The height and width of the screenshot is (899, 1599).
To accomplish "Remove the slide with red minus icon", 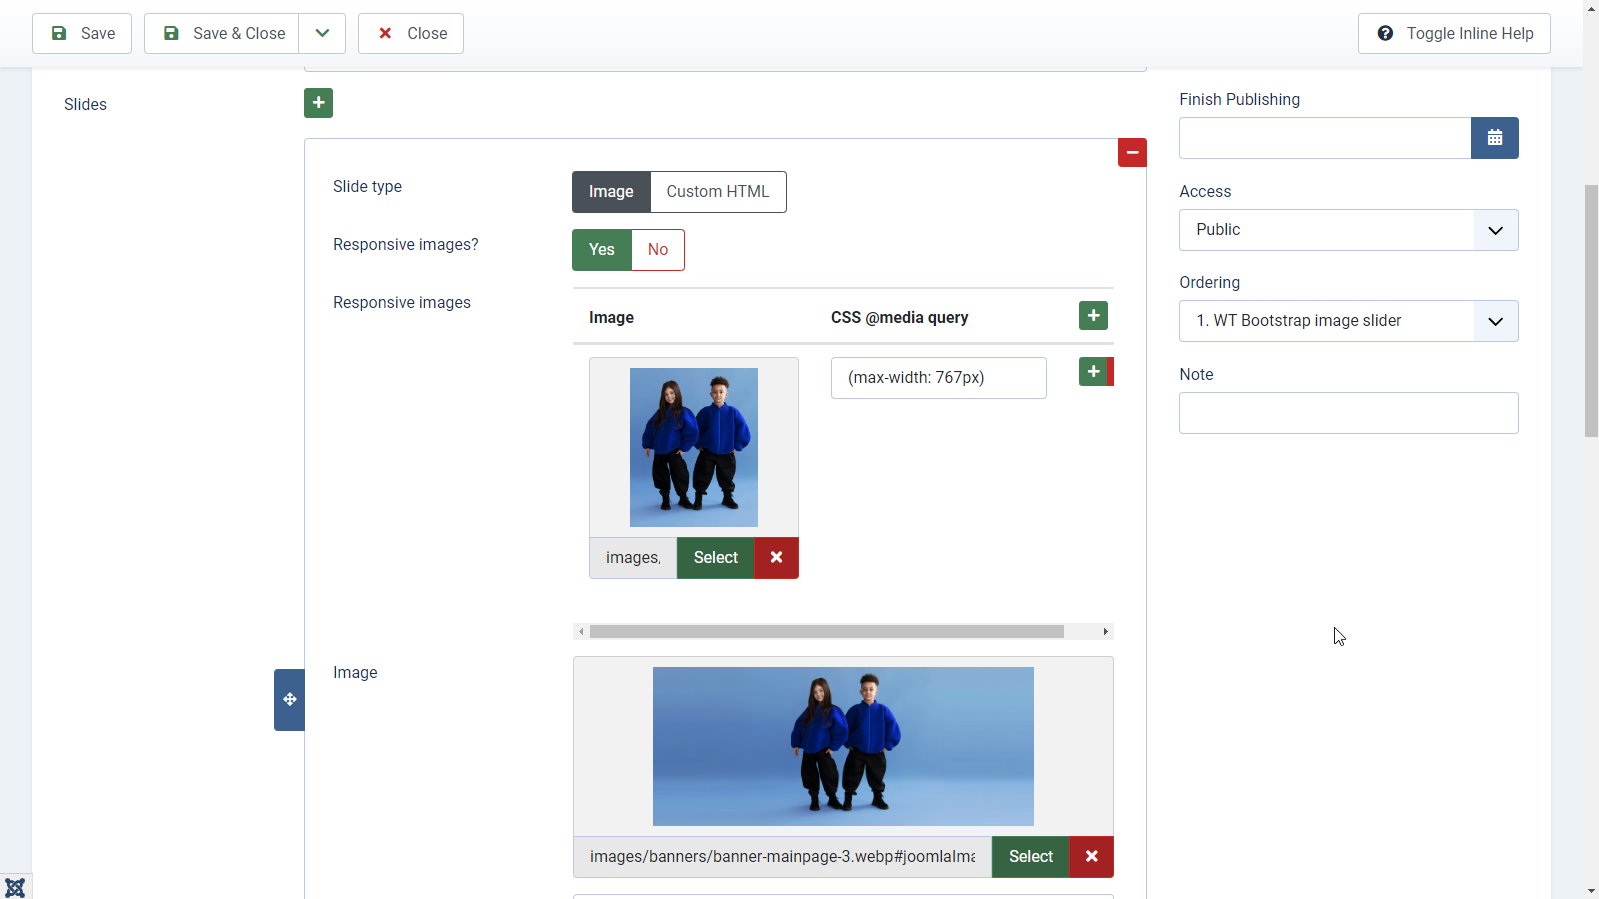I will click(1132, 153).
